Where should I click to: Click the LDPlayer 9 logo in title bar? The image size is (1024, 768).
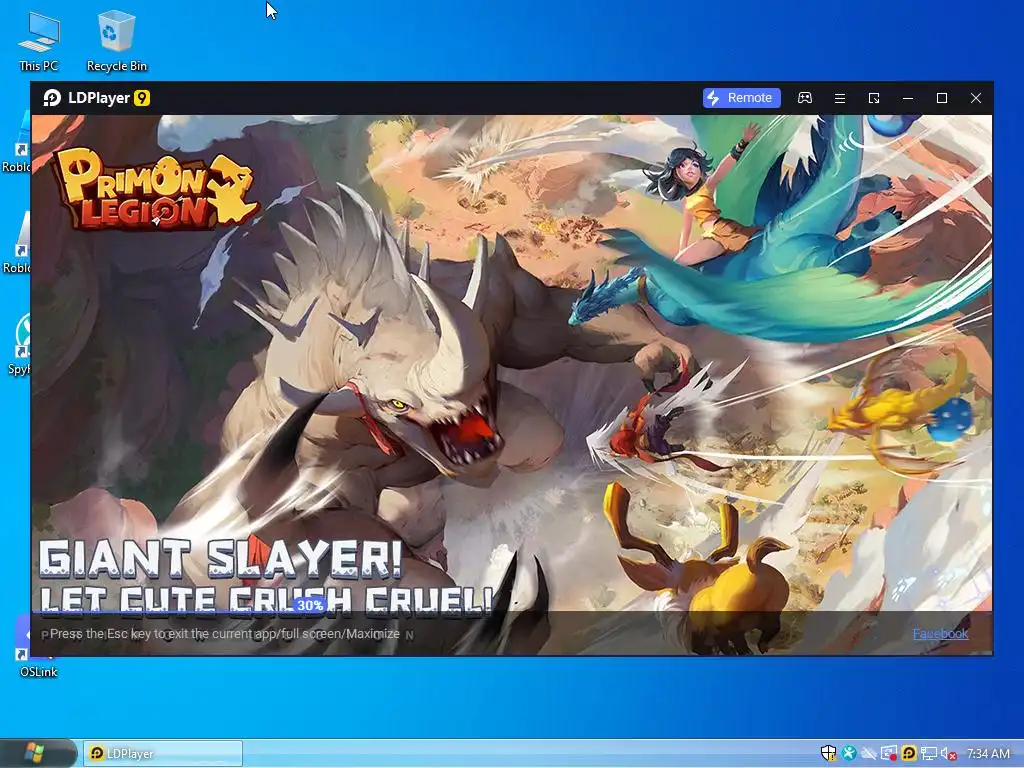pos(97,98)
